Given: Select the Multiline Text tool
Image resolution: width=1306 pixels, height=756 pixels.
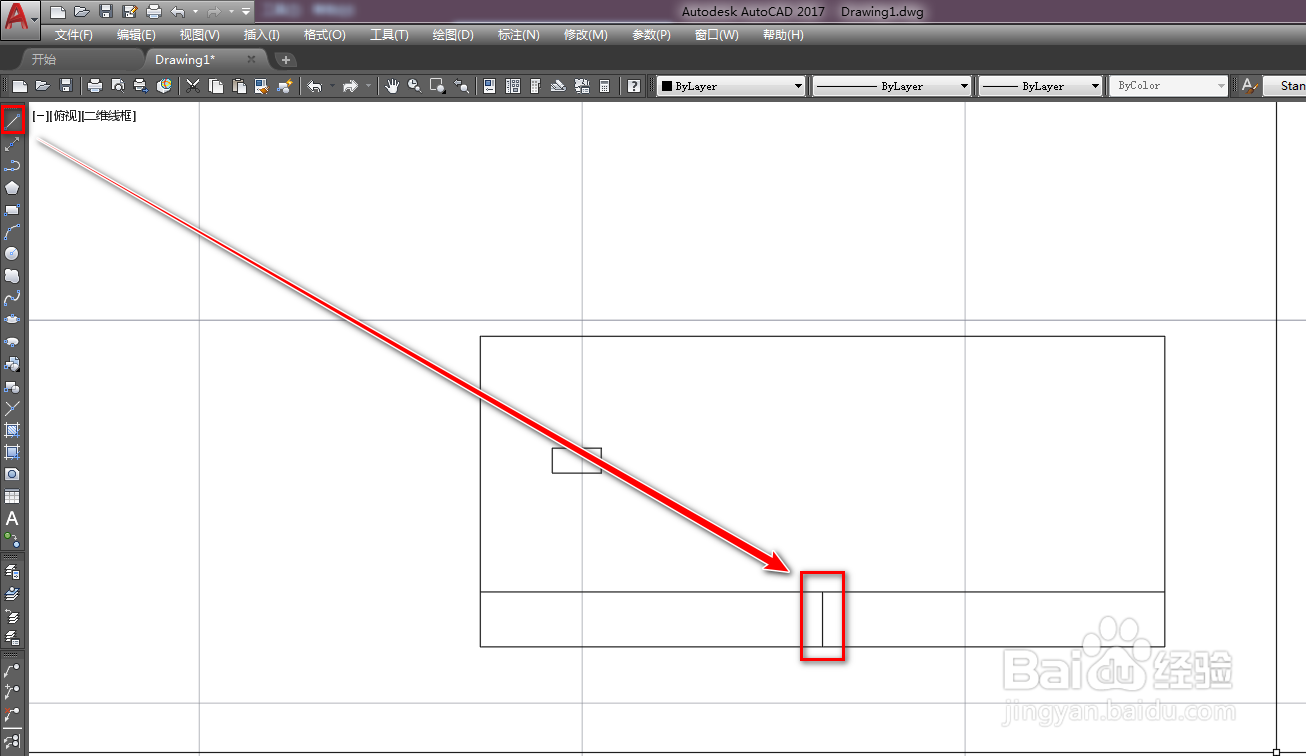Looking at the screenshot, I should coord(12,518).
